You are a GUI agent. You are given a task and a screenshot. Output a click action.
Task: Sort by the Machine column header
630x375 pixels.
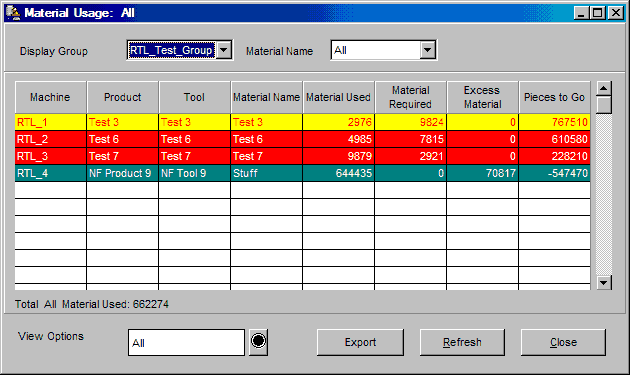click(x=50, y=97)
